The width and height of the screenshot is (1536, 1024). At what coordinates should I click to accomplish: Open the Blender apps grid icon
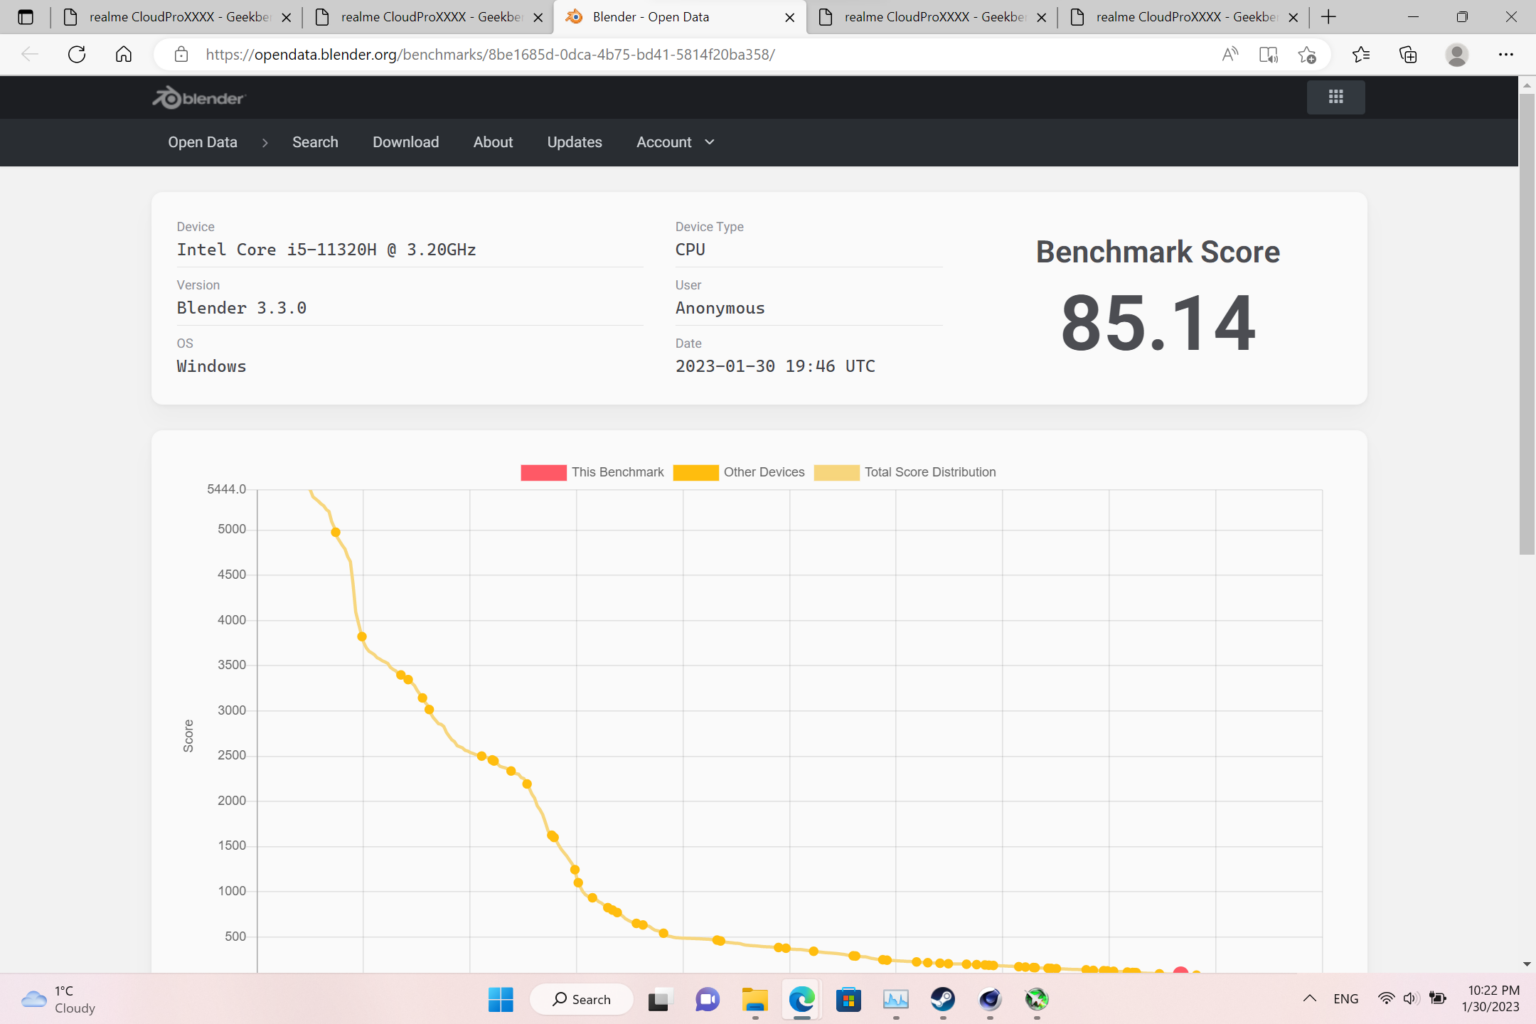click(x=1335, y=97)
